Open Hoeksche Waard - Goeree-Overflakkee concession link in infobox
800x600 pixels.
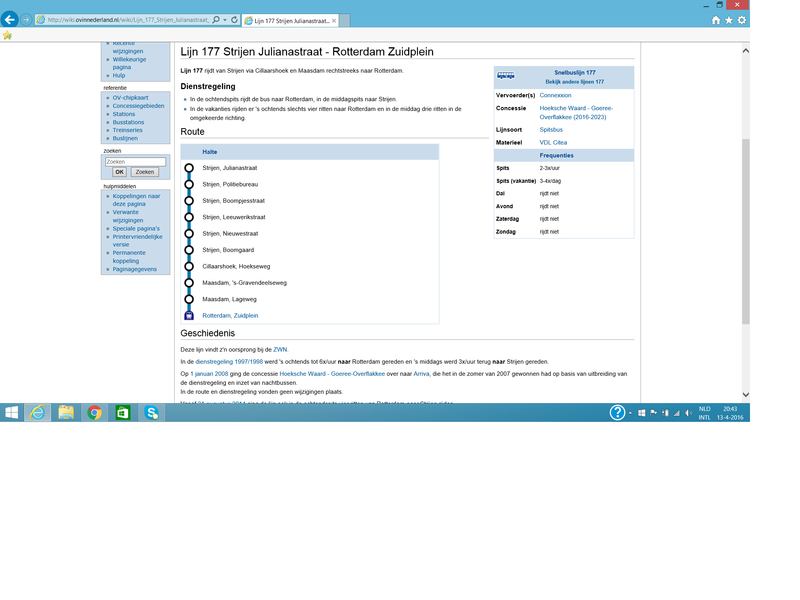click(576, 113)
